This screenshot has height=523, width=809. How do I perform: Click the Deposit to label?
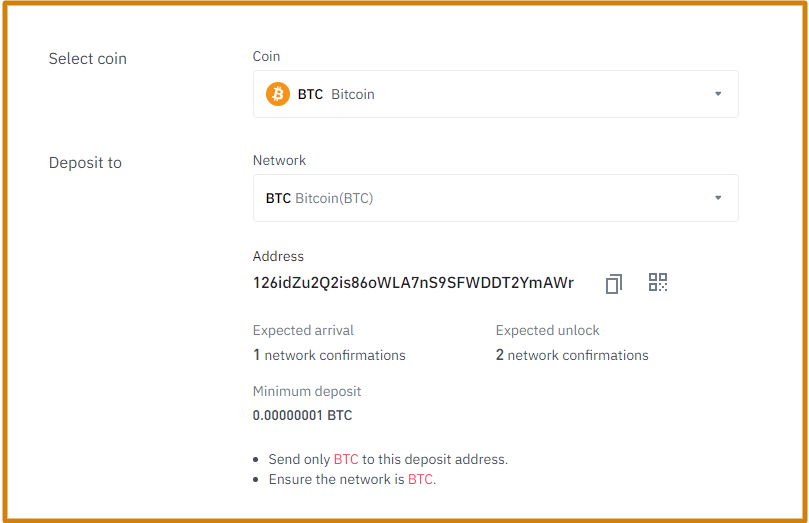(x=85, y=163)
